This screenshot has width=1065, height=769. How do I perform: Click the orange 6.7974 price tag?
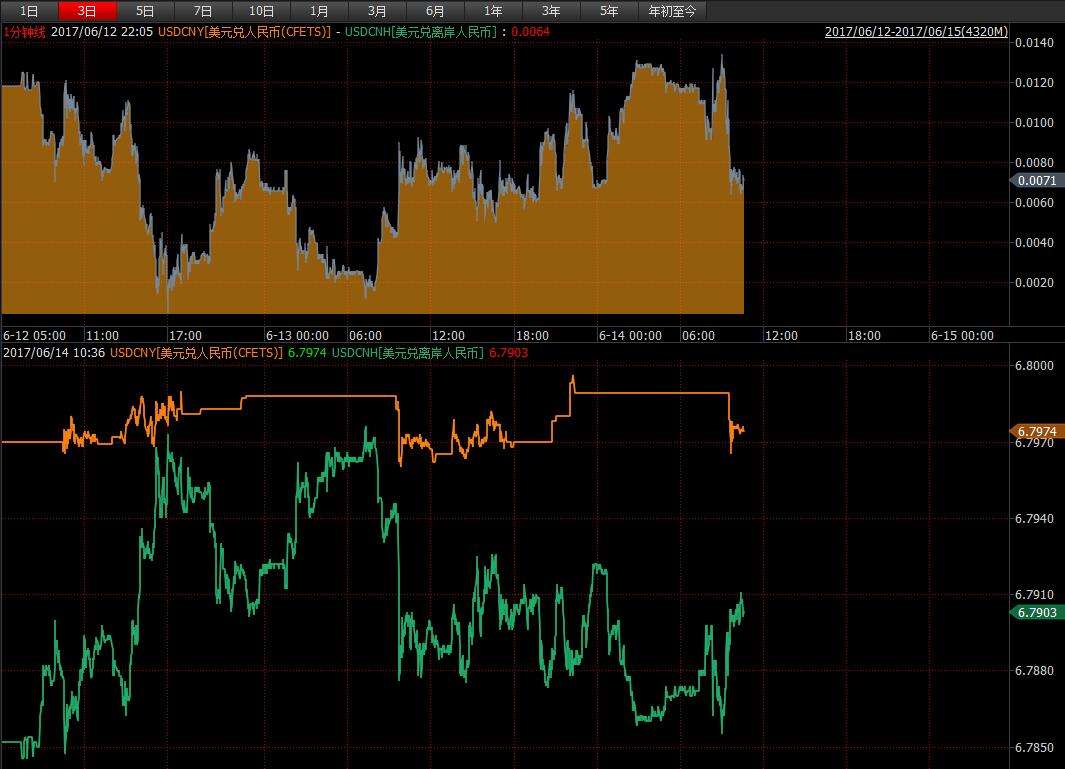(x=1036, y=431)
